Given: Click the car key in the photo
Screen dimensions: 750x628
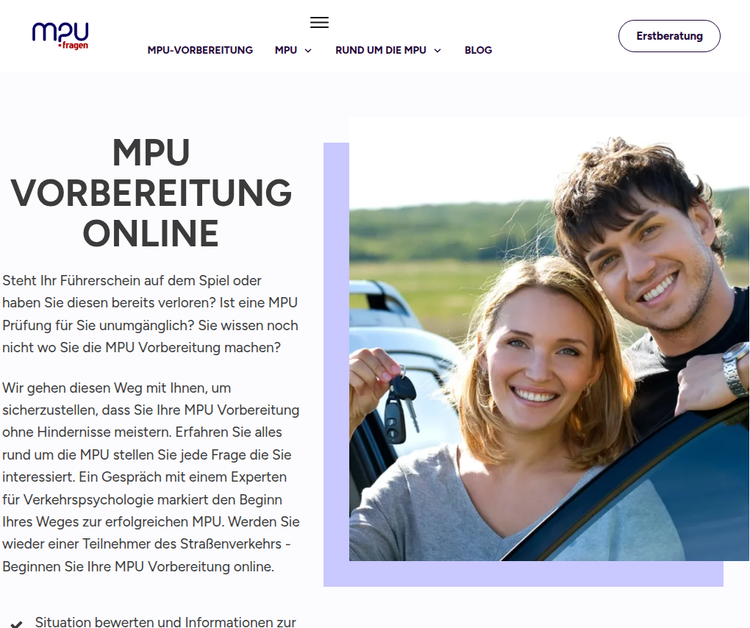Looking at the screenshot, I should tap(401, 405).
